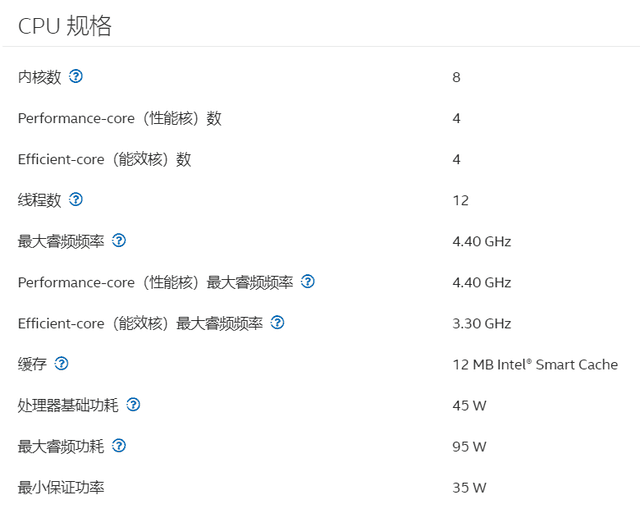640x518 pixels.
Task: Click the core count value 8
Action: [x=456, y=77]
